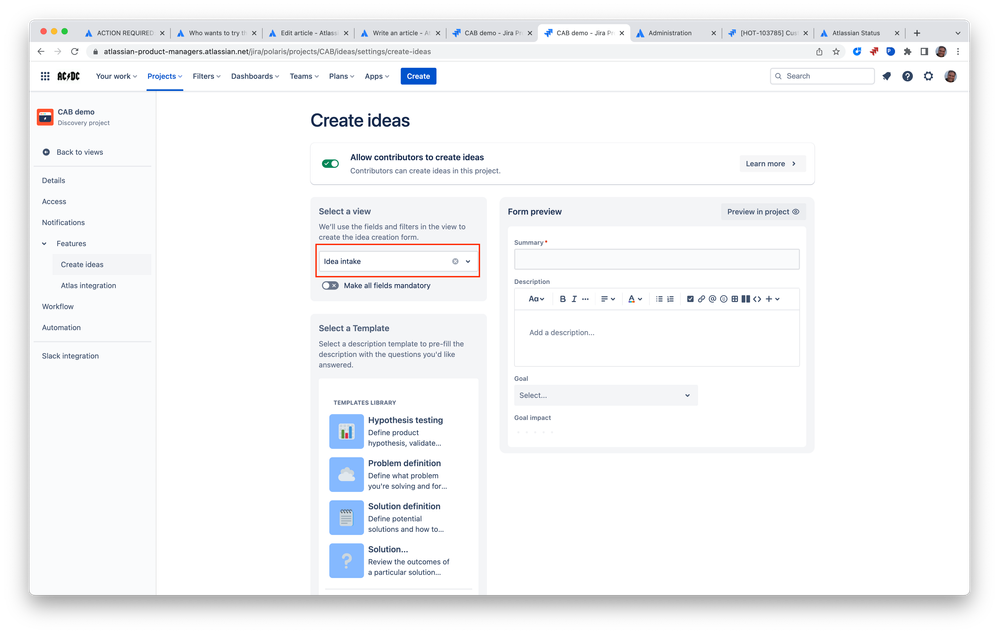Click Learn more button

(772, 164)
